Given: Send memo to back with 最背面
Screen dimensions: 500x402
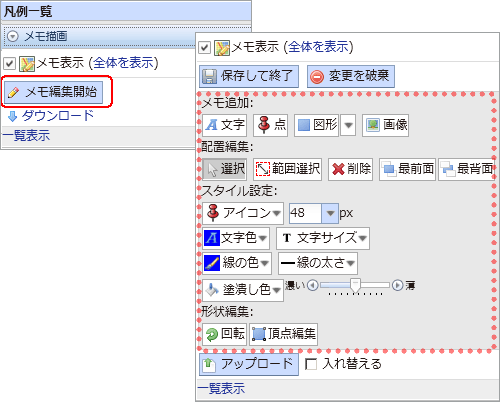Looking at the screenshot, I should (x=466, y=169).
